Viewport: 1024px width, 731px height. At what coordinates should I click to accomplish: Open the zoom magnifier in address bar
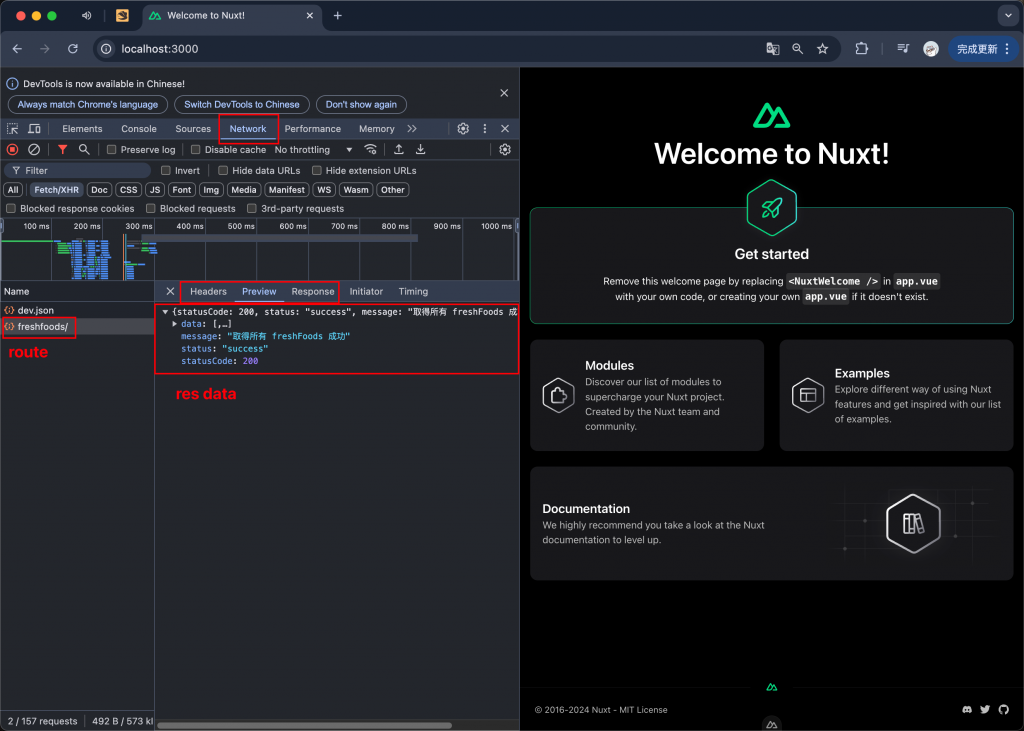(x=797, y=49)
